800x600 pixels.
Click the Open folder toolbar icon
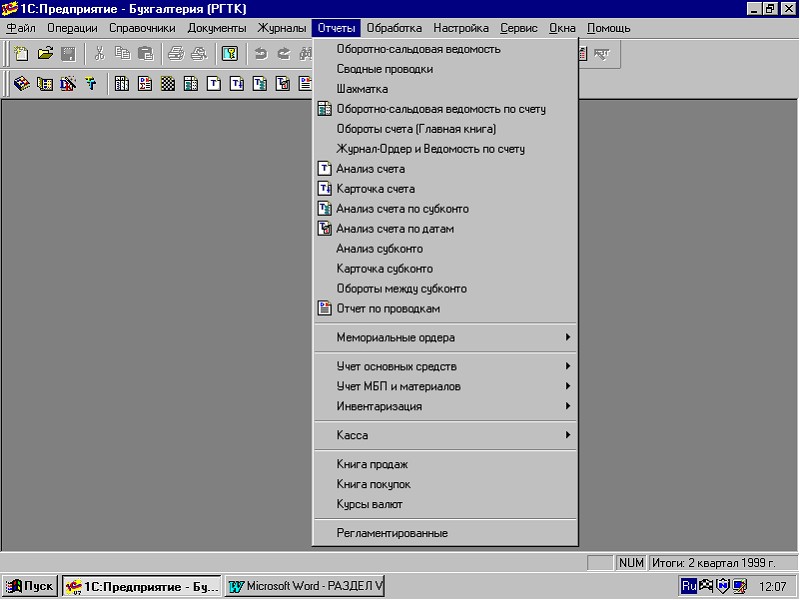[45, 54]
